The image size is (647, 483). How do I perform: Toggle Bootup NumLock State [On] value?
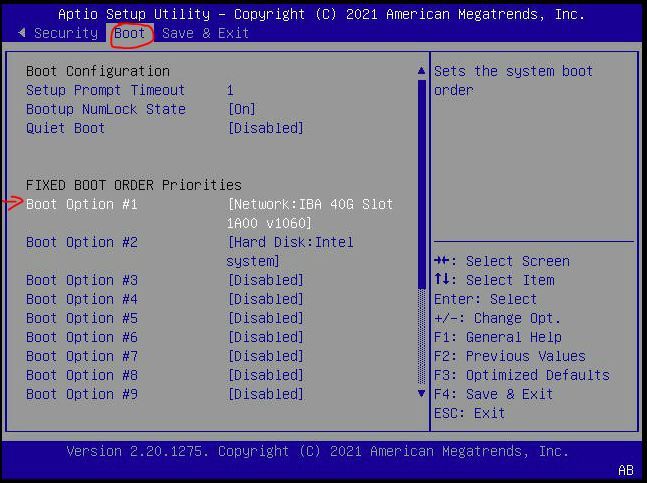click(241, 109)
